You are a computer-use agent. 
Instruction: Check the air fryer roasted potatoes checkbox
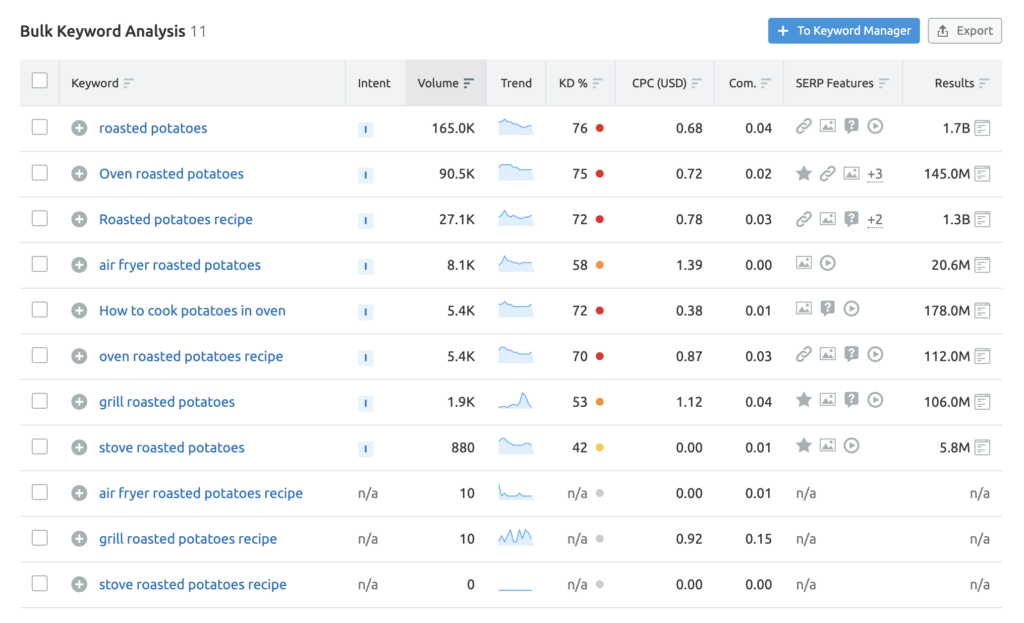pyautogui.click(x=40, y=264)
